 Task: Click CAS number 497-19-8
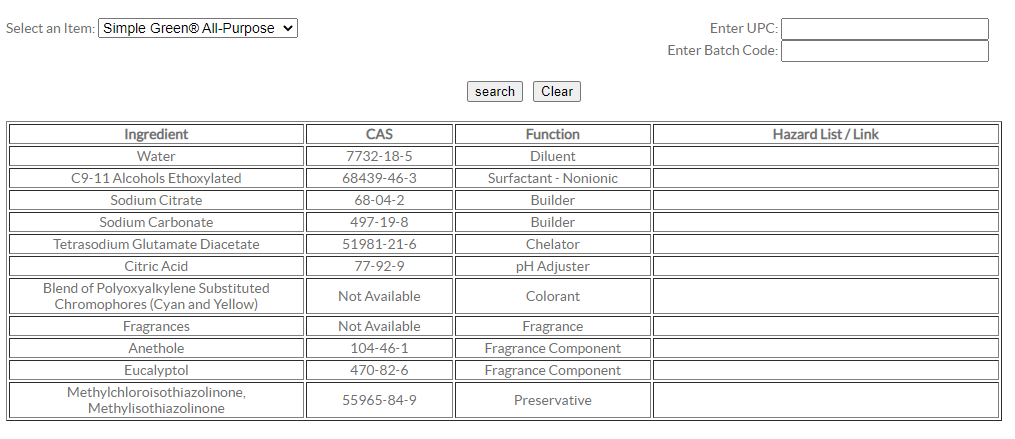coord(379,222)
